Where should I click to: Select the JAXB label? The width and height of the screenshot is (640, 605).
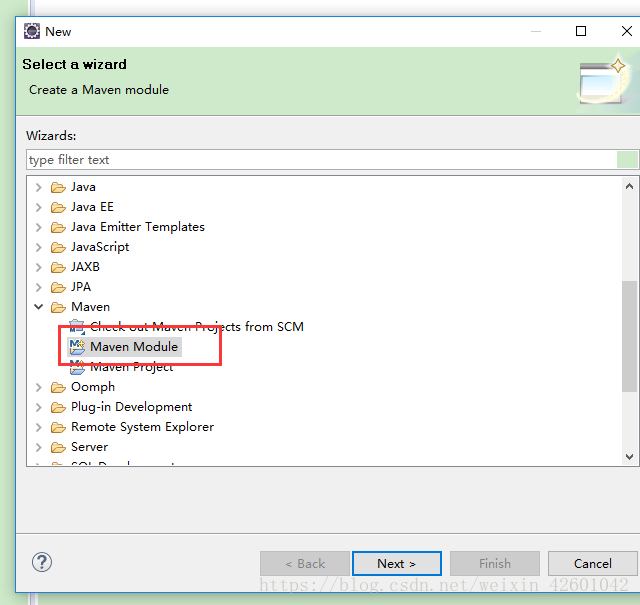tap(85, 267)
